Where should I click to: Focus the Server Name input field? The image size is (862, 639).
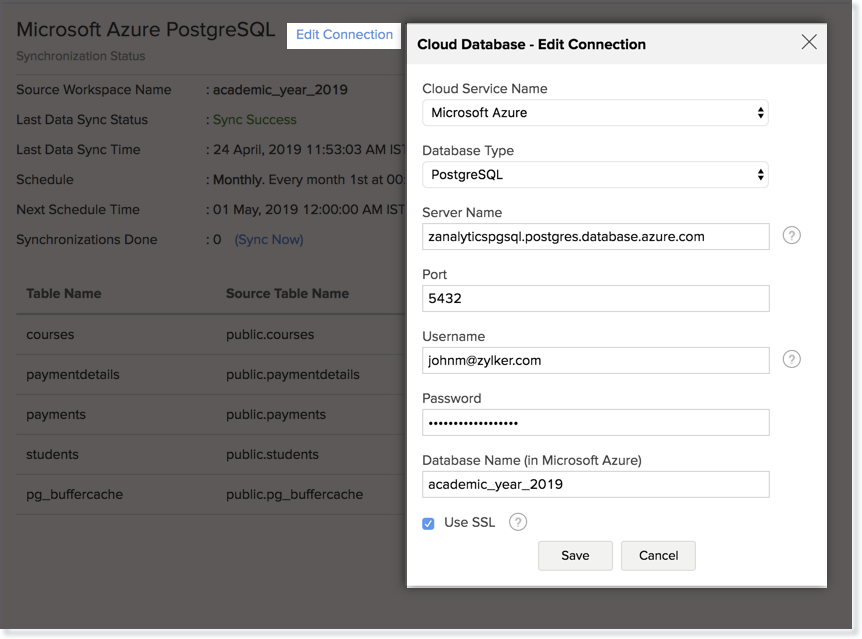(595, 237)
